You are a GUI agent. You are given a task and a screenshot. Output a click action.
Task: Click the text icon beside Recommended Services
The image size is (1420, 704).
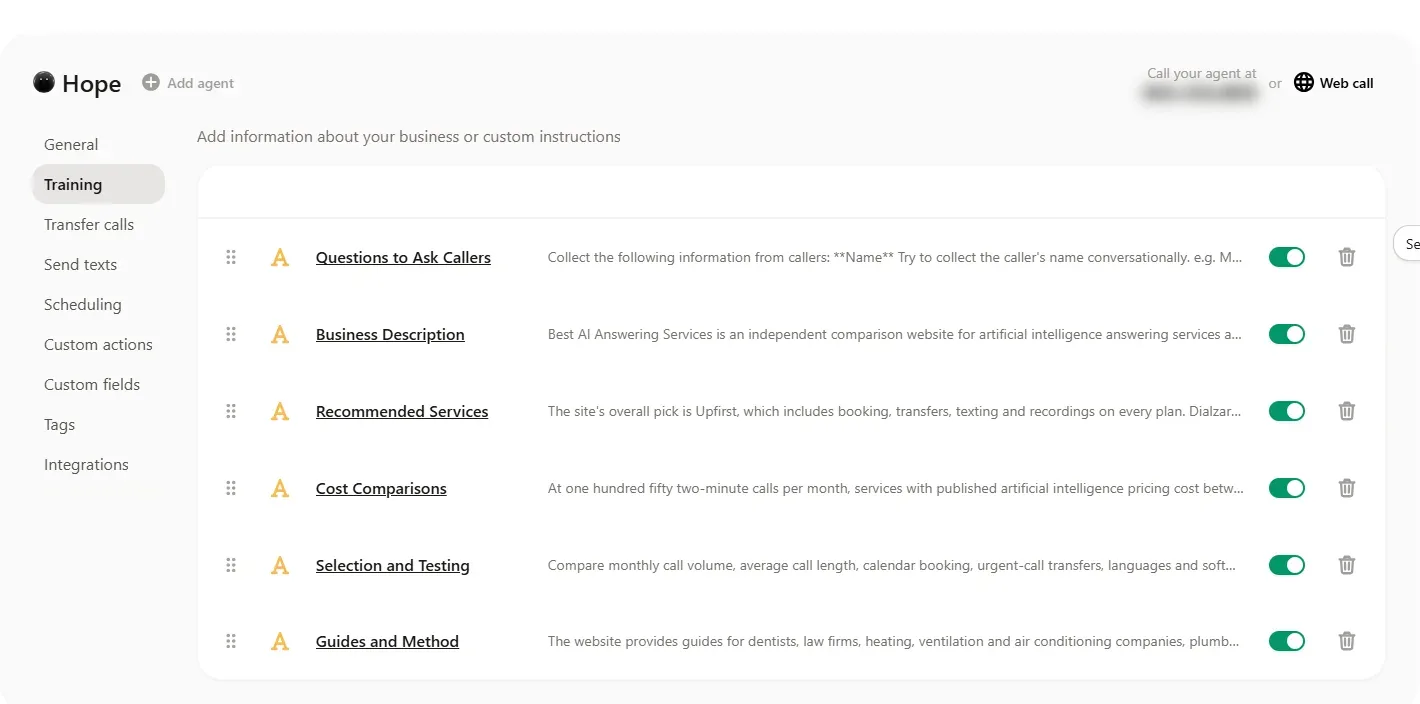coord(280,412)
